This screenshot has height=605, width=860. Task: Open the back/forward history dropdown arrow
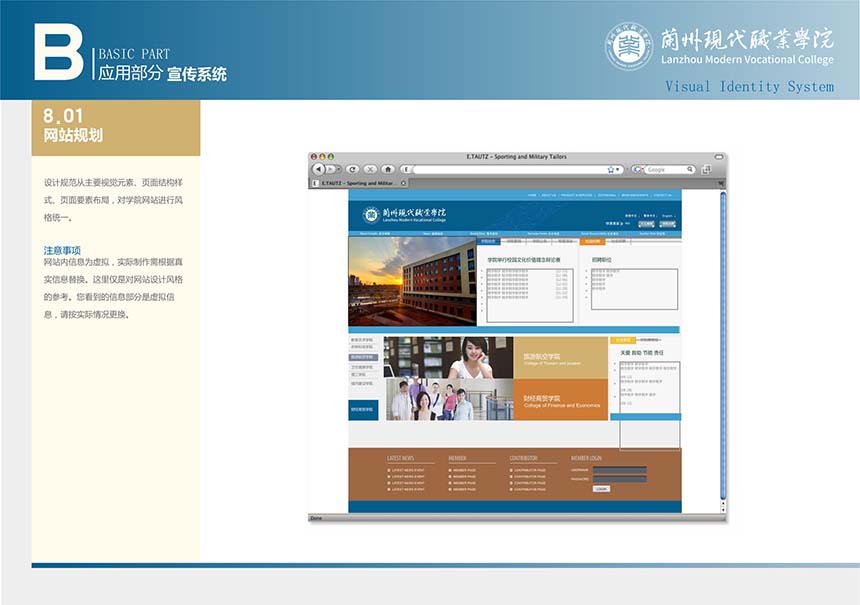click(339, 170)
